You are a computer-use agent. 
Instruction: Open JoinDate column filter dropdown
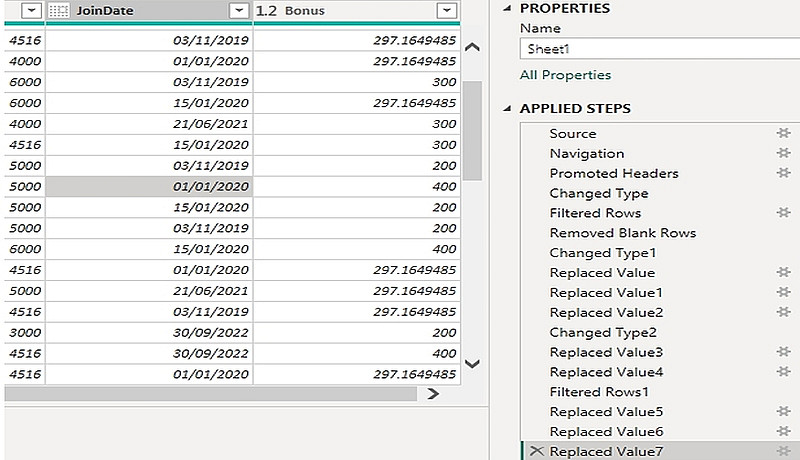click(238, 10)
